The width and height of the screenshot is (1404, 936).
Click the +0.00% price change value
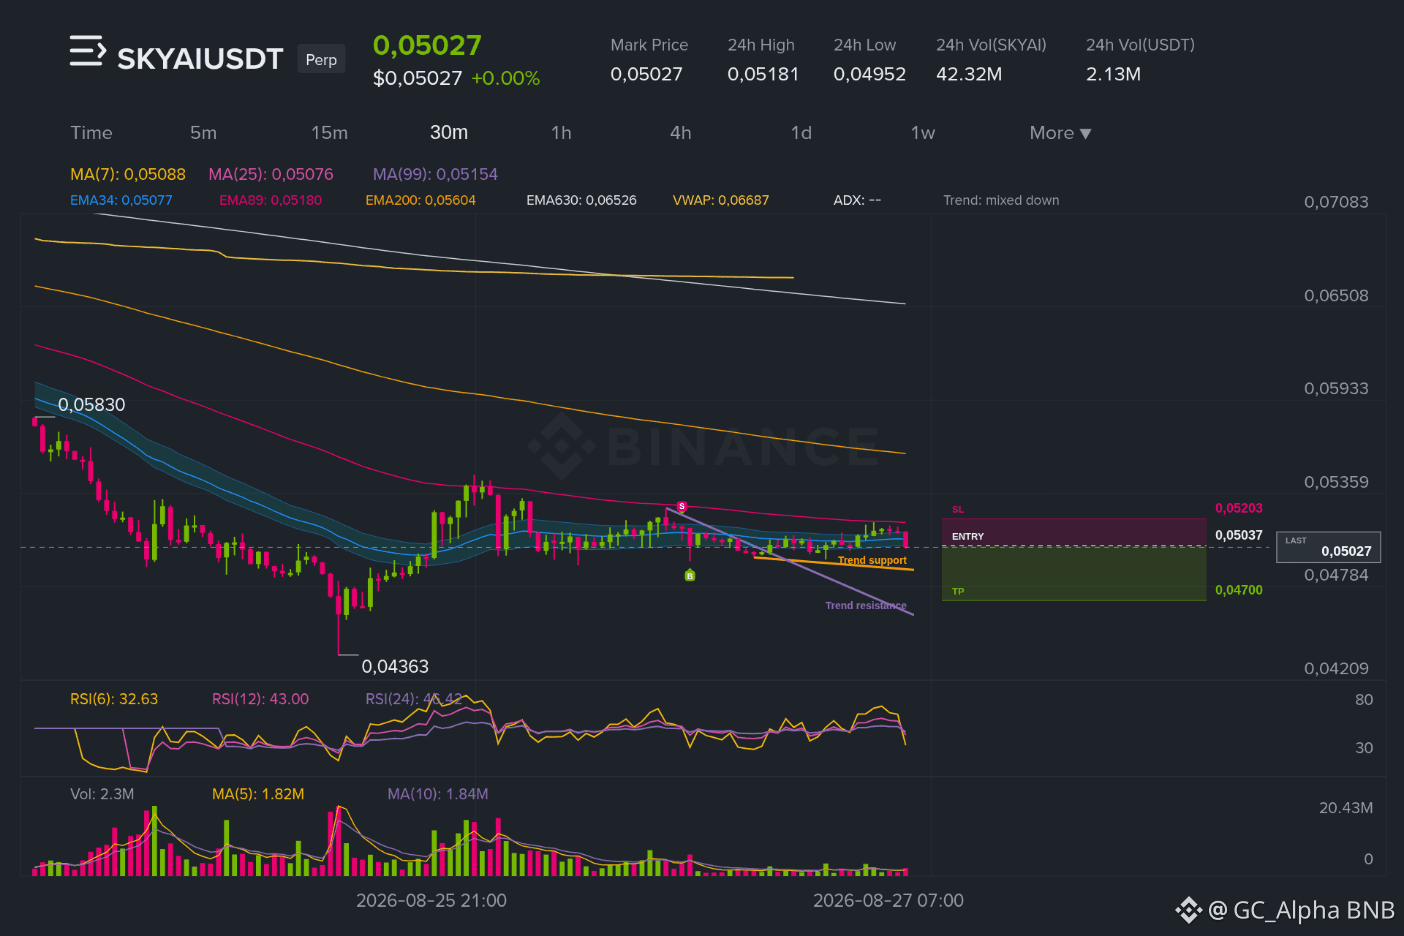[x=506, y=78]
